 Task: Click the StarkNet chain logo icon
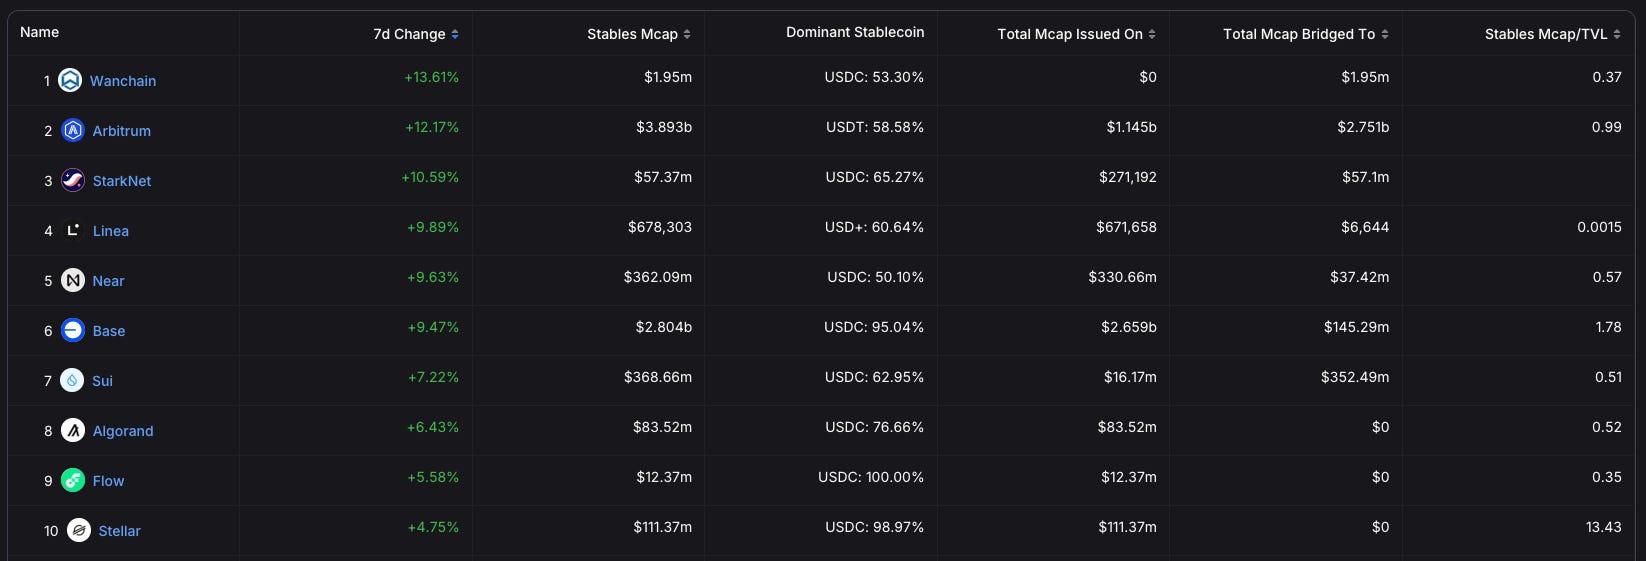click(73, 180)
